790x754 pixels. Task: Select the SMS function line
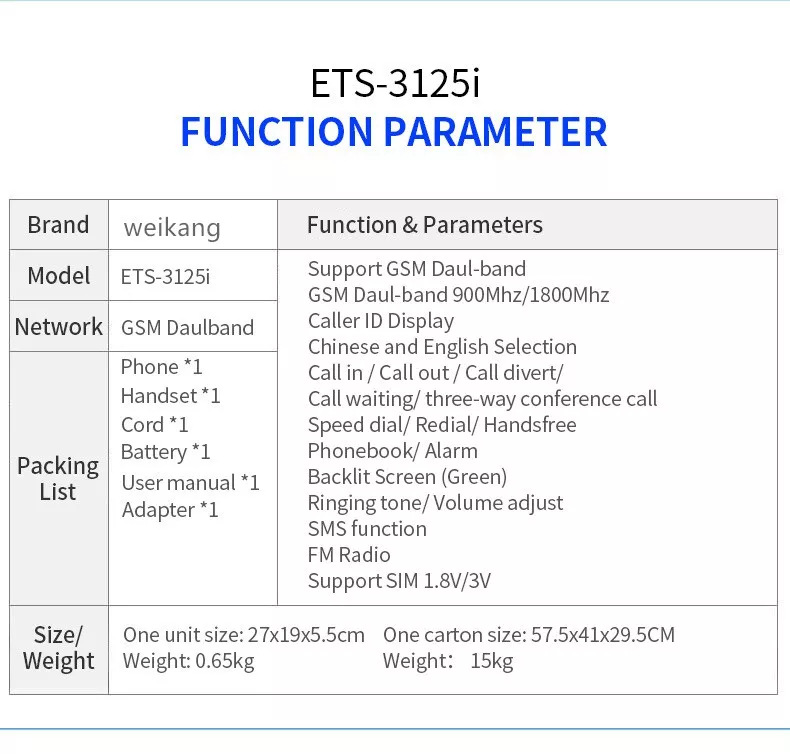pyautogui.click(x=367, y=529)
